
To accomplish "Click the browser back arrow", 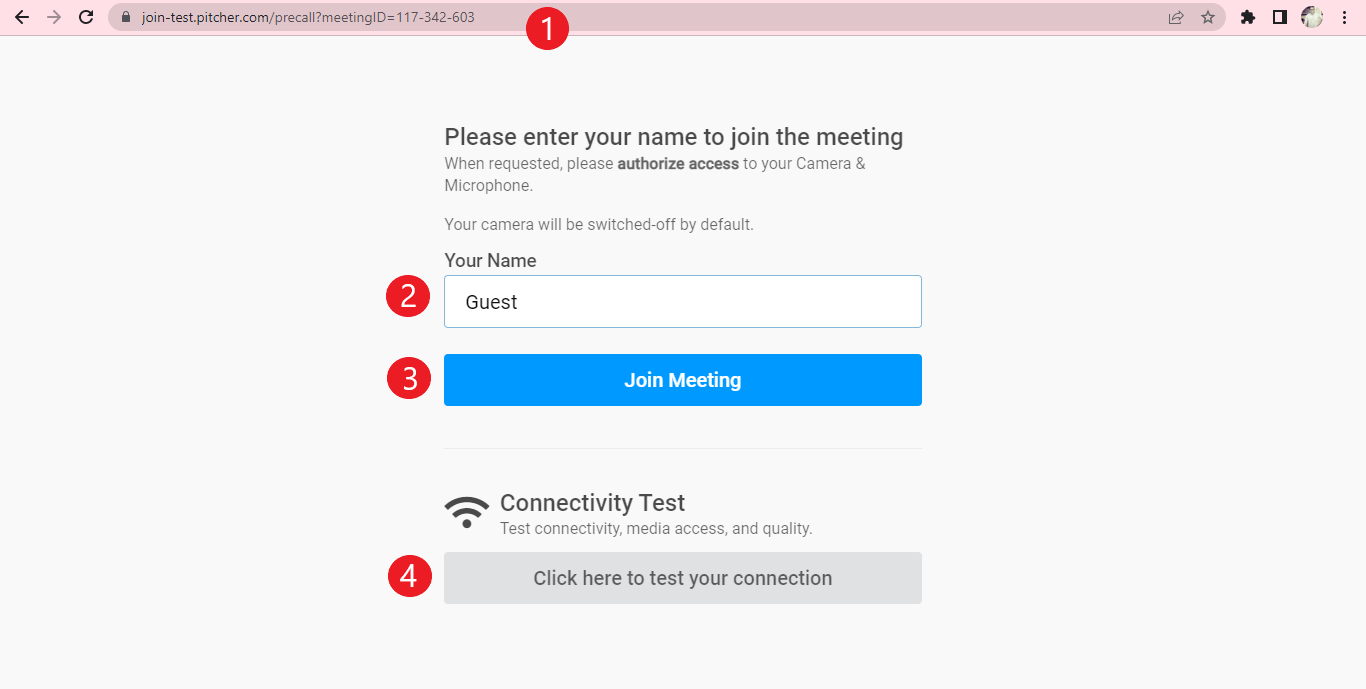I will (22, 17).
